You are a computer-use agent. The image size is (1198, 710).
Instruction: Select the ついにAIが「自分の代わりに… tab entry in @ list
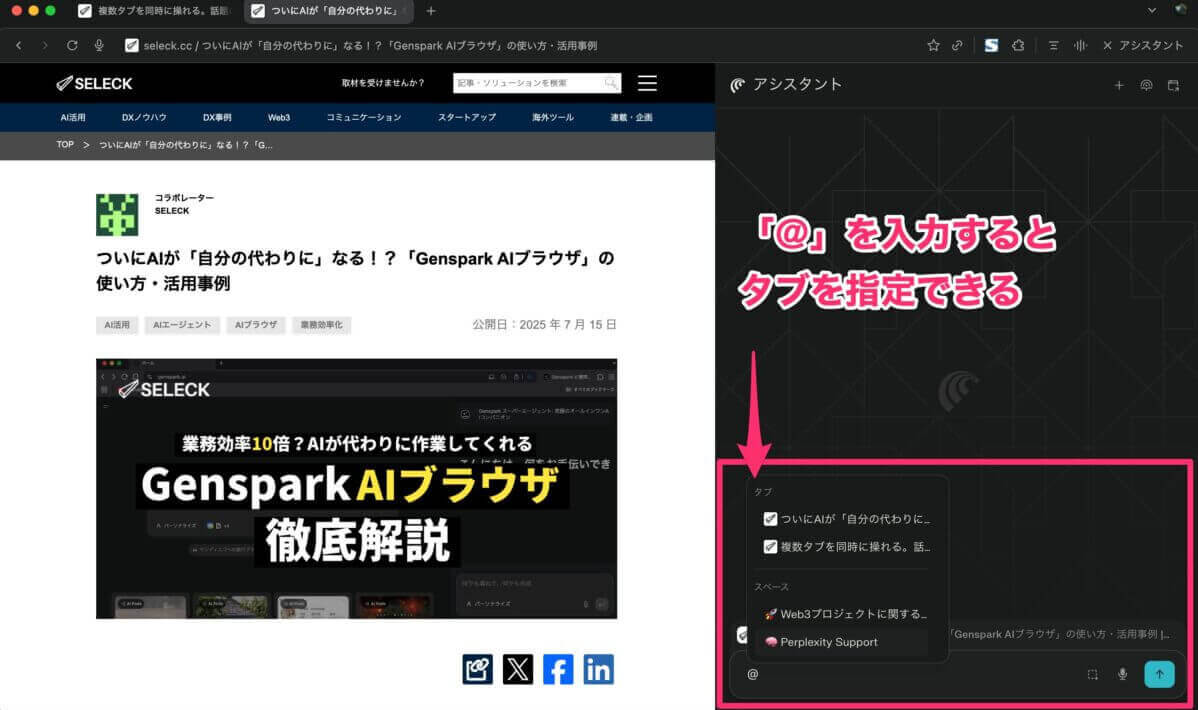[847, 519]
